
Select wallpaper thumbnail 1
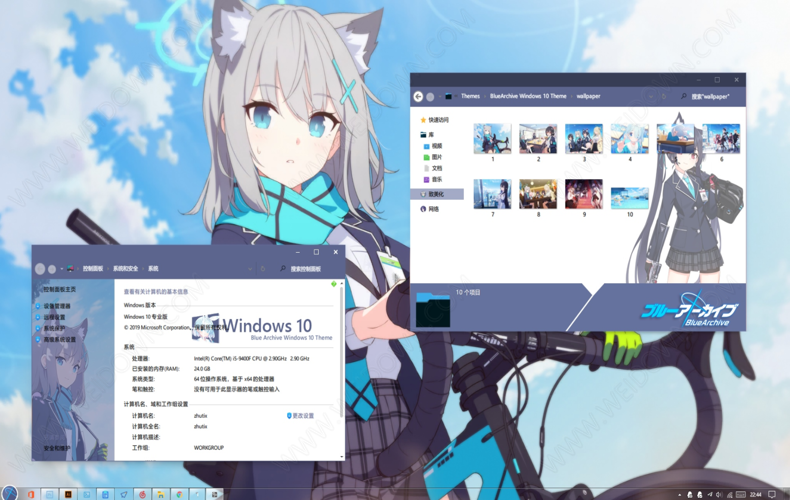493,139
